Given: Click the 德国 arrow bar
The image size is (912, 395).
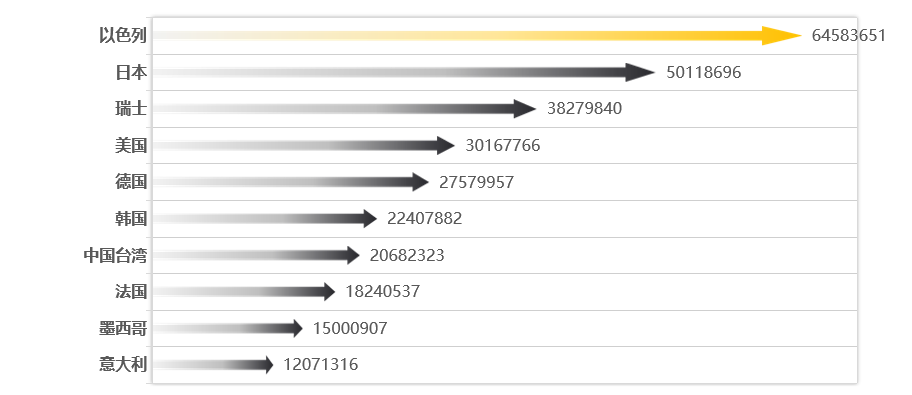Looking at the screenshot, I should click(x=291, y=182).
